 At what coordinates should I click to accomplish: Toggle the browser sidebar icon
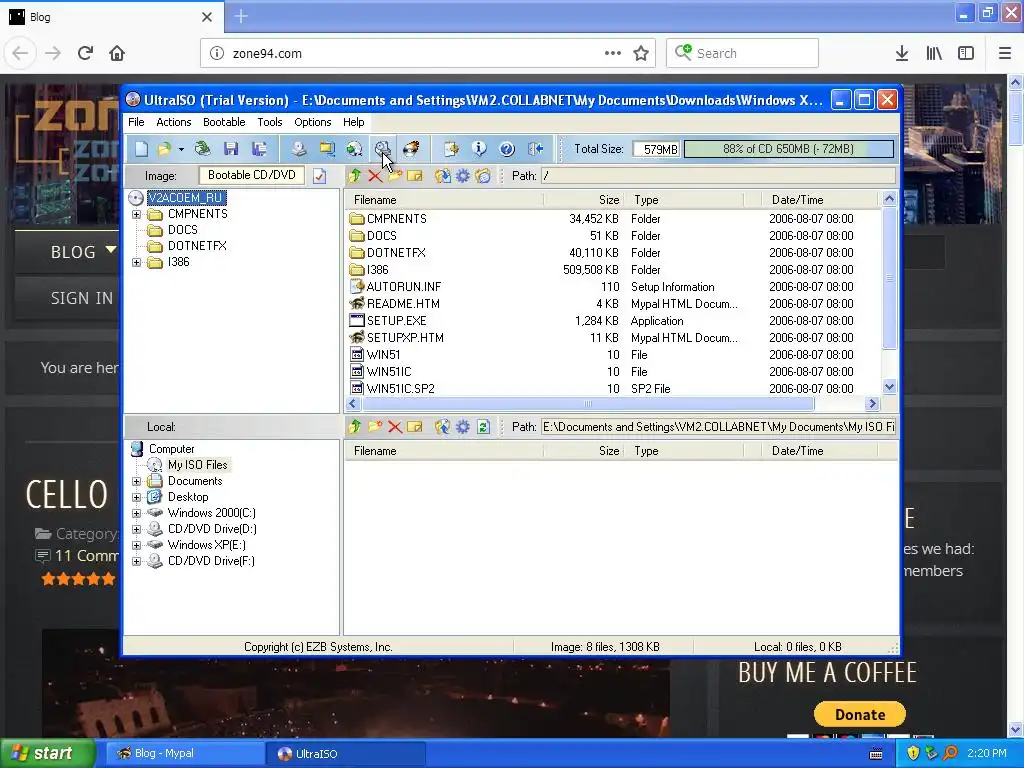(966, 54)
